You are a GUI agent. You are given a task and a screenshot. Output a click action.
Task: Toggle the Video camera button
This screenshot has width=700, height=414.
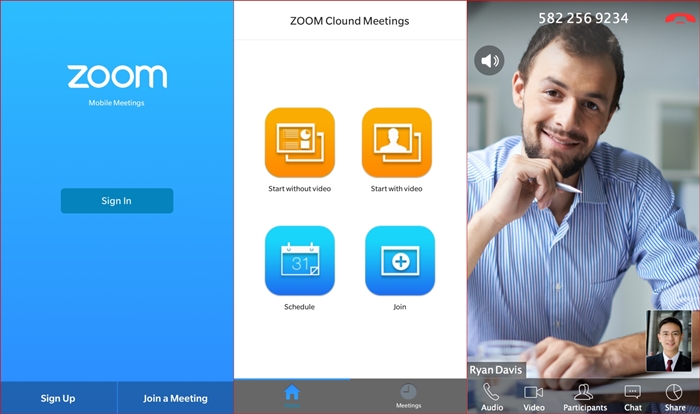point(533,397)
